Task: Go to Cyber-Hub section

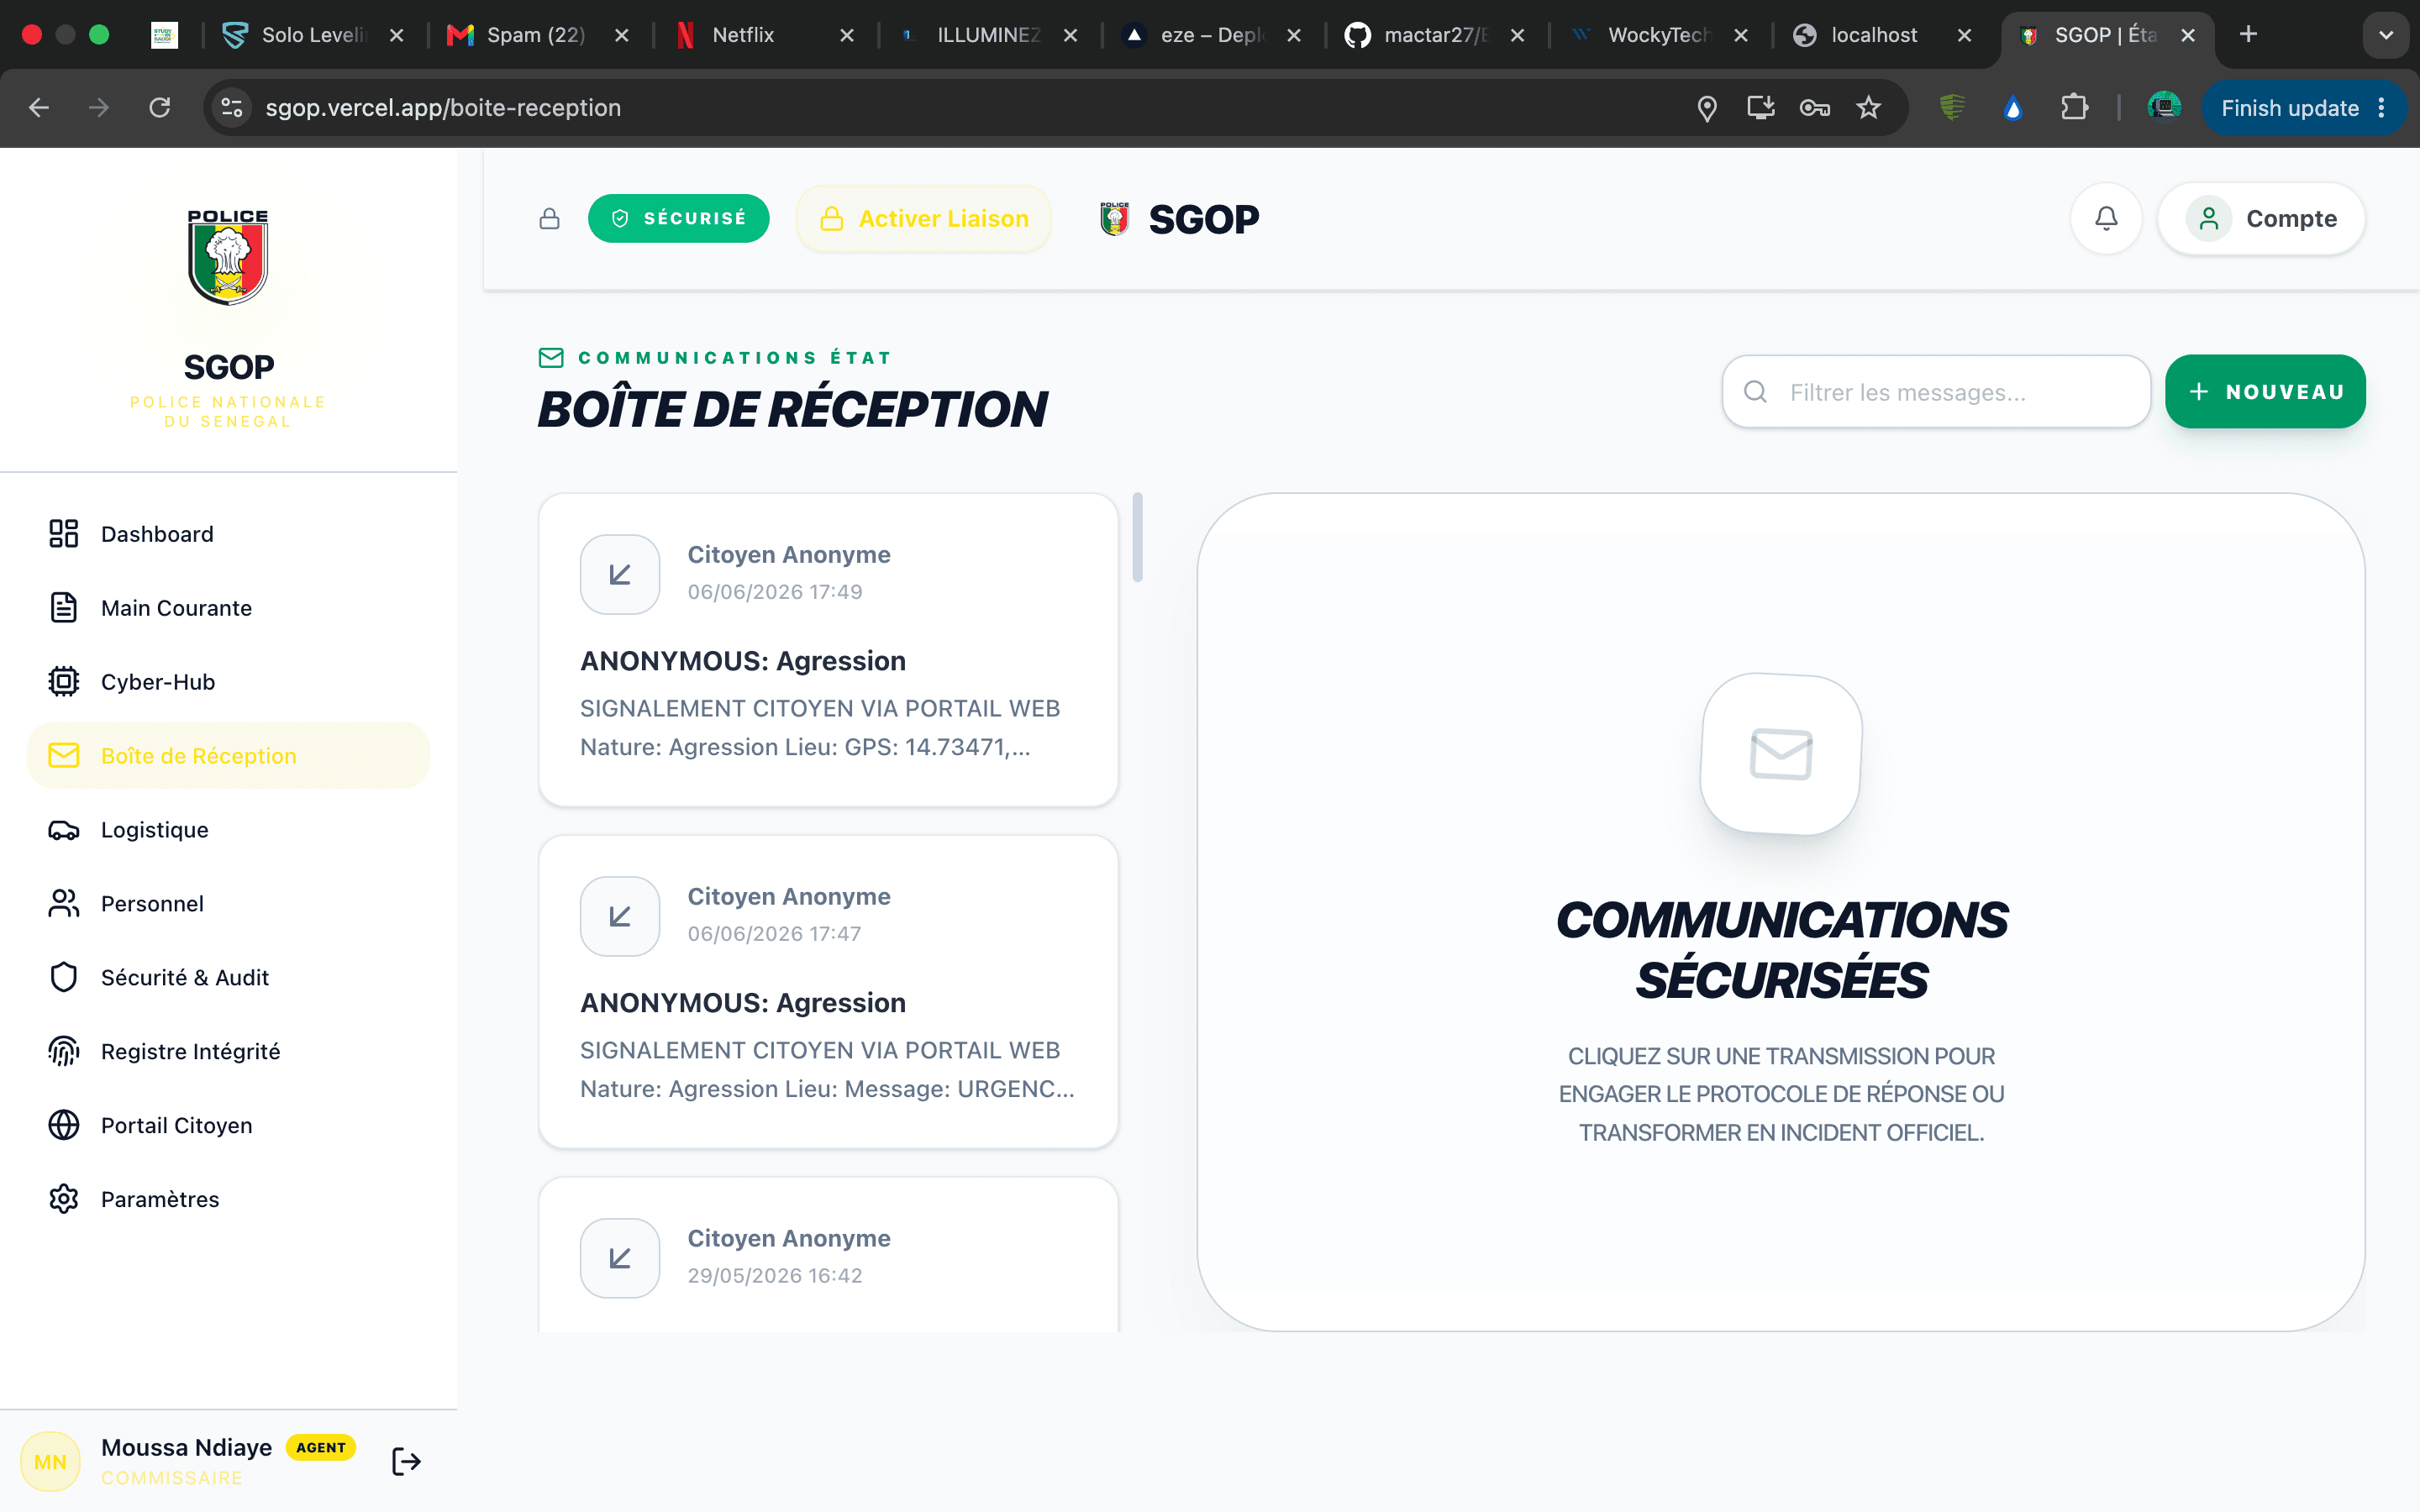Action: (228, 682)
